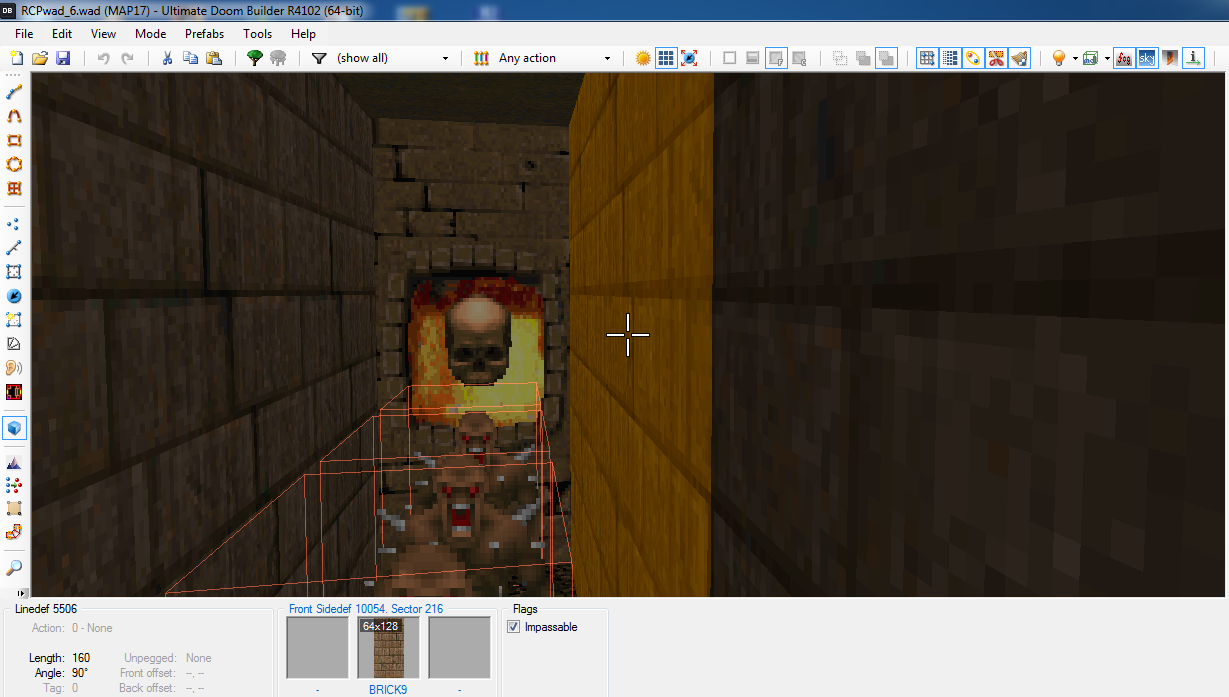Toggle the blue grid view button

tap(666, 58)
